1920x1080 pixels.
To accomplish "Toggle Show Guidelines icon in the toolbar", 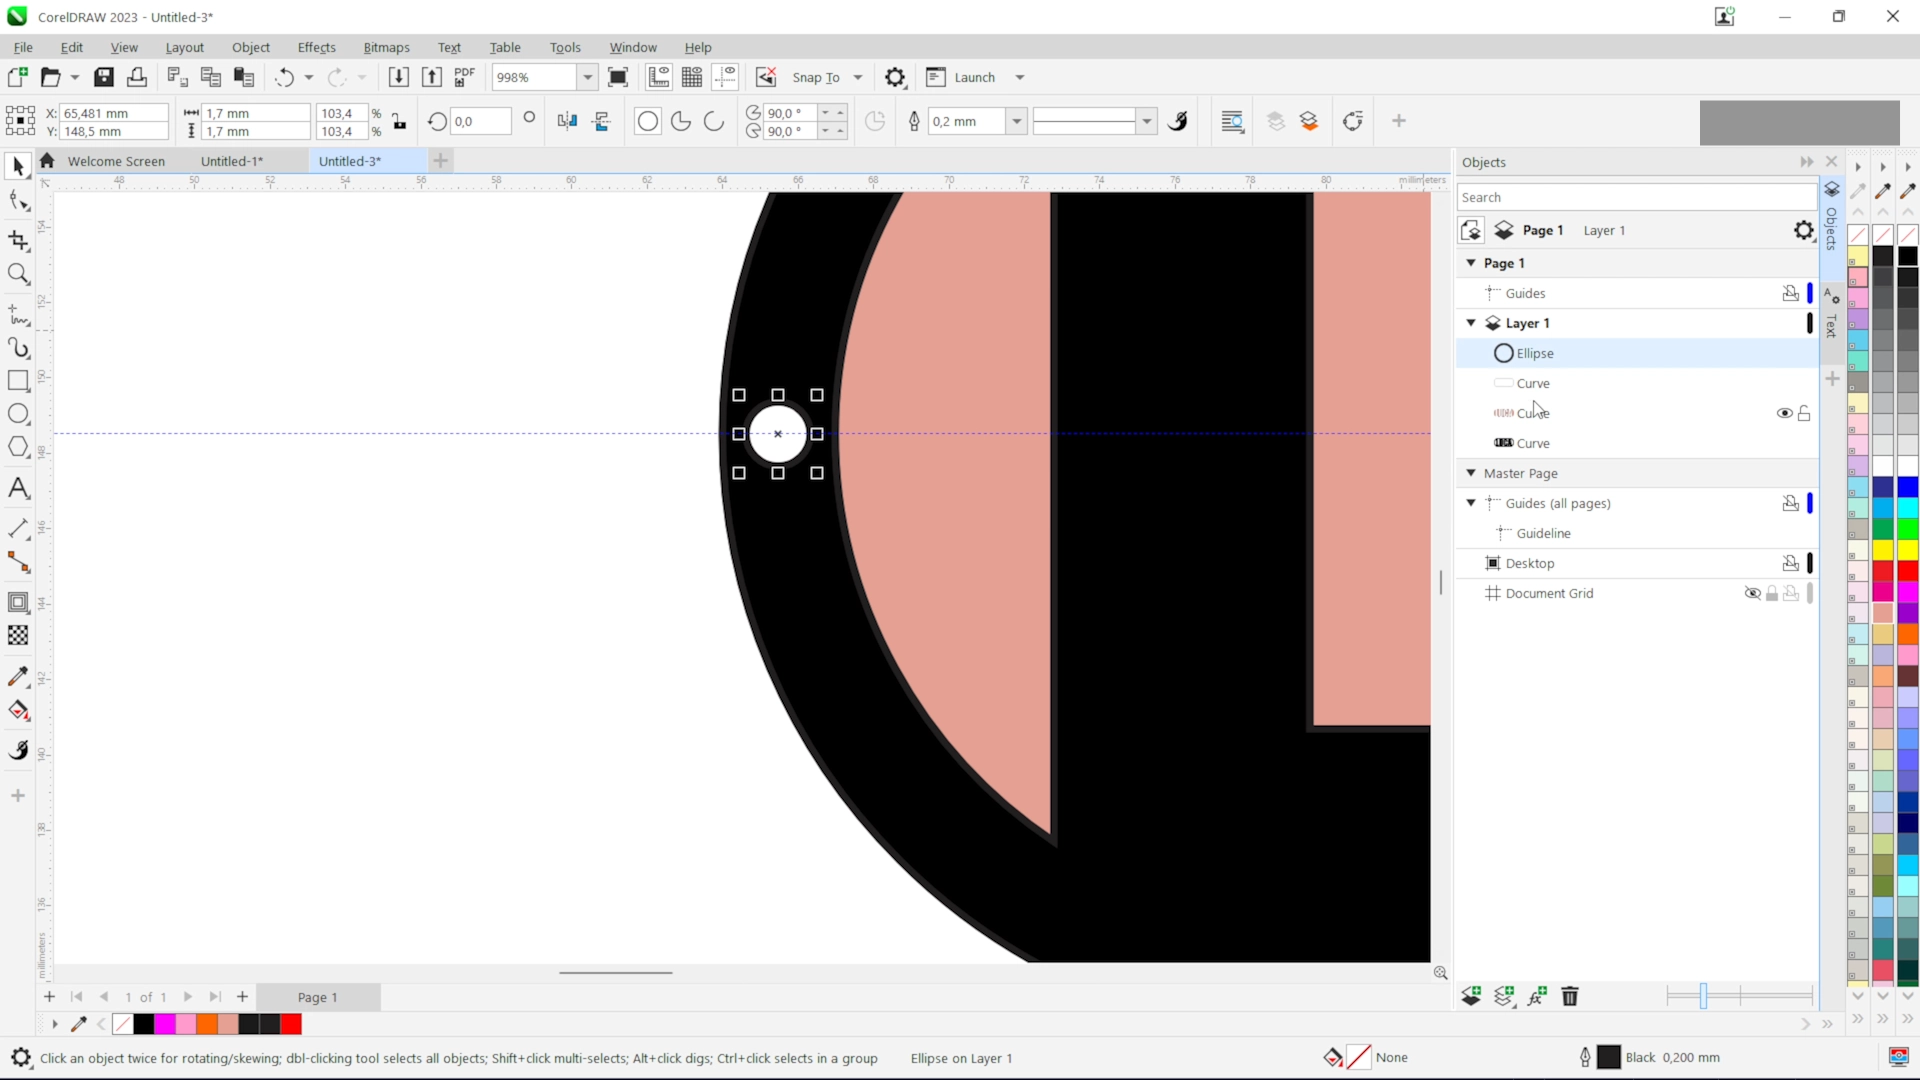I will [725, 77].
